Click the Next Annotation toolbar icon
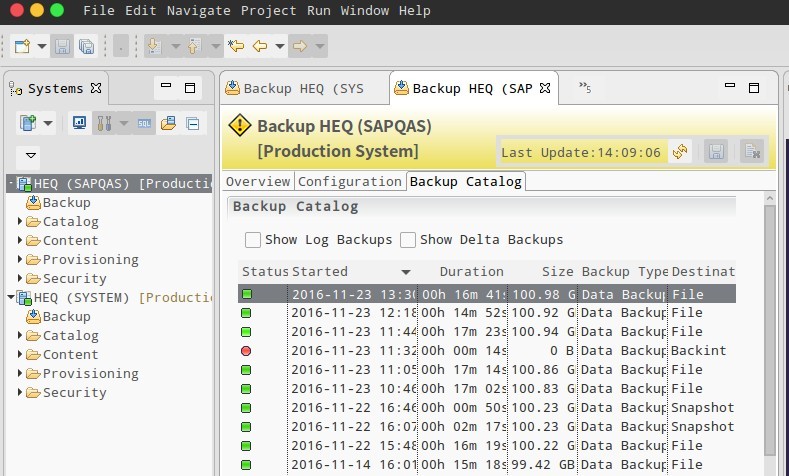 154,46
